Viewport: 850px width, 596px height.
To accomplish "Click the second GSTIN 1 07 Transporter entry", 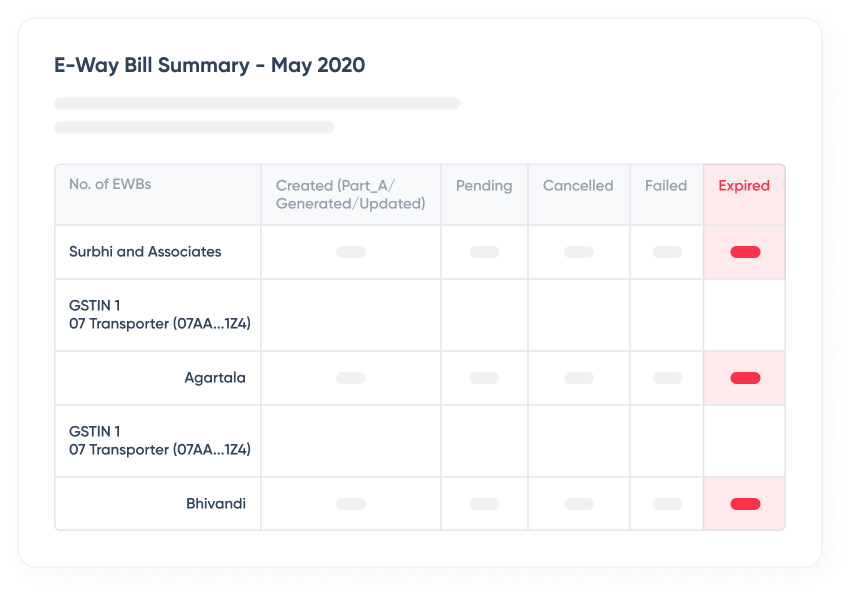I will 160,441.
